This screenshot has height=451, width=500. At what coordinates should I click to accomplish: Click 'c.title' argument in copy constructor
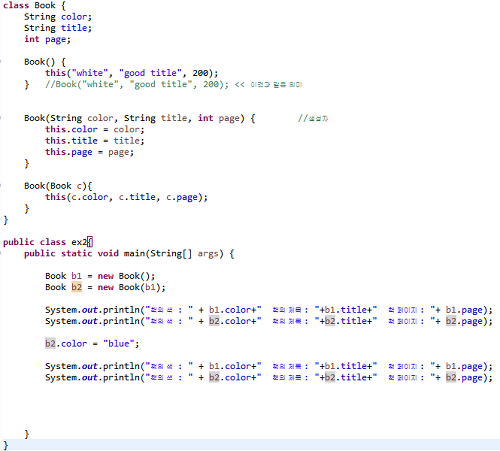click(x=137, y=197)
